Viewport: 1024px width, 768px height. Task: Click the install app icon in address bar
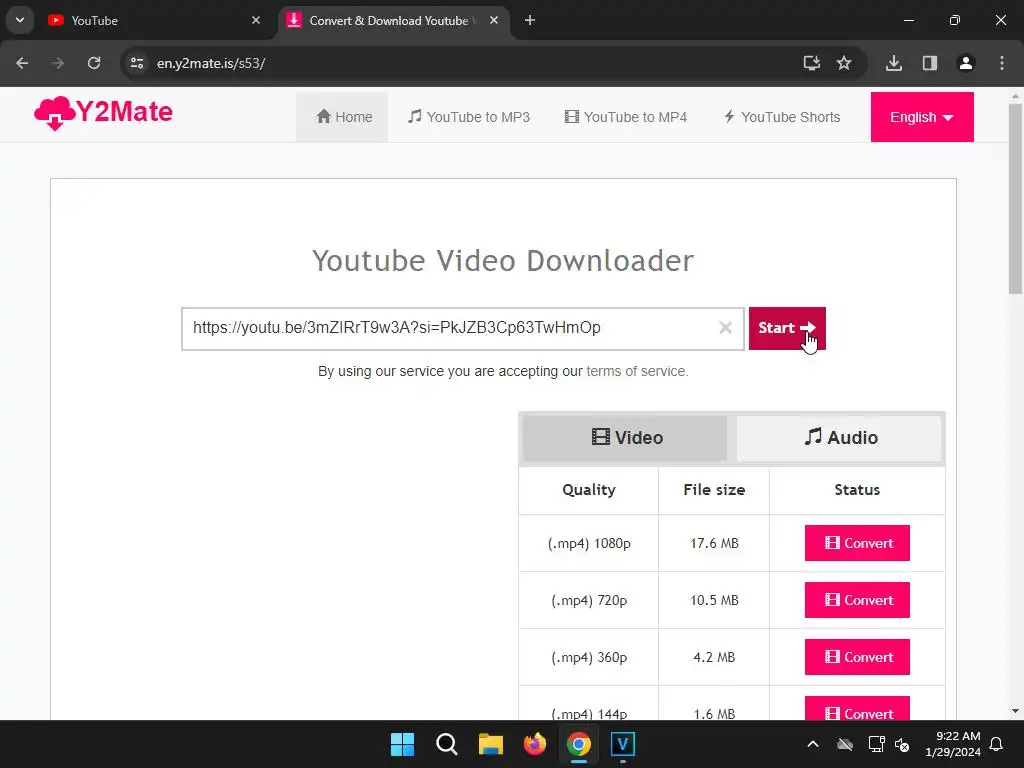coord(811,63)
